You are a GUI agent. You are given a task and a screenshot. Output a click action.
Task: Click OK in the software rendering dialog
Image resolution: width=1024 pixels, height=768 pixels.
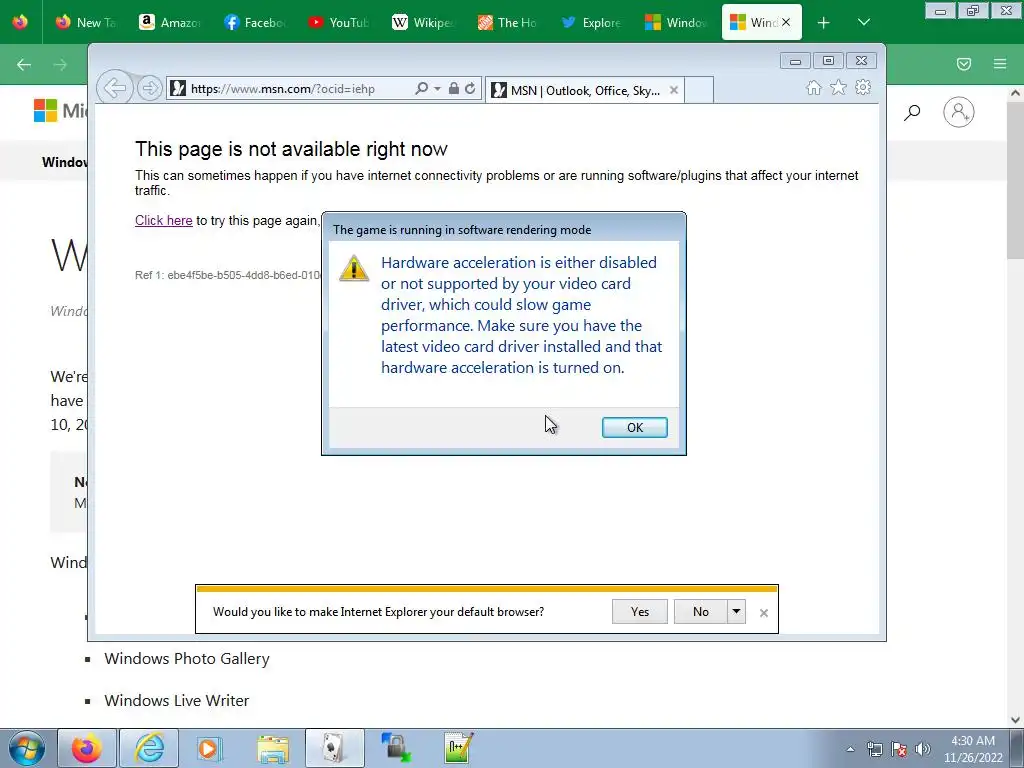click(634, 427)
